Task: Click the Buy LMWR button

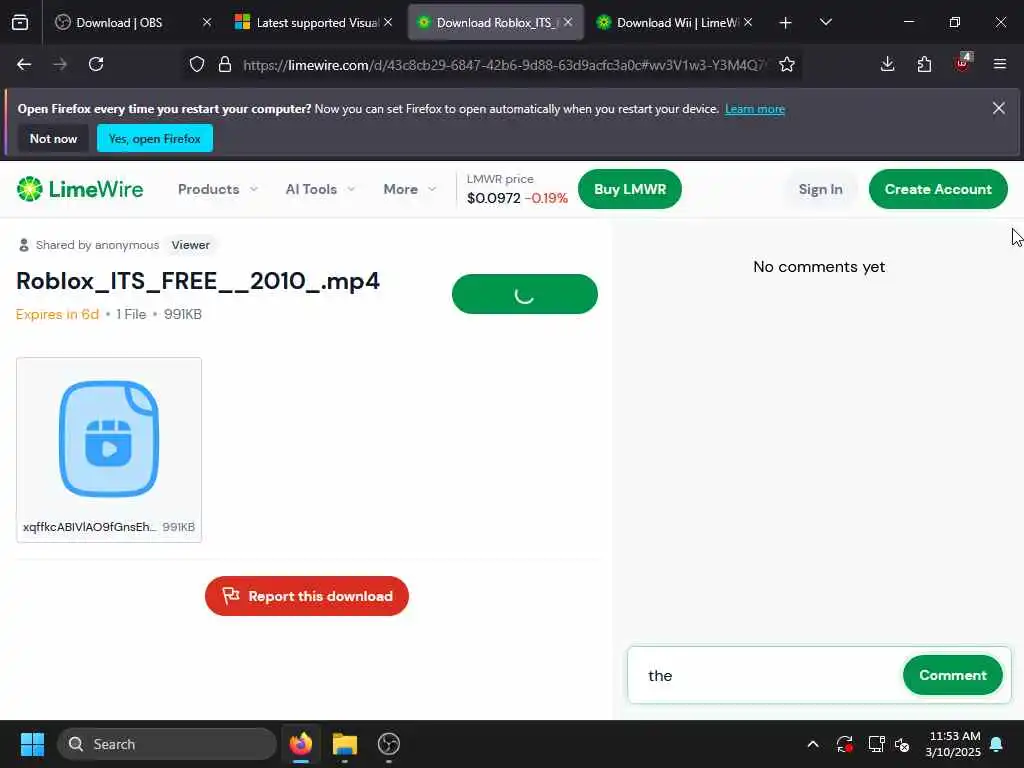Action: (x=630, y=189)
